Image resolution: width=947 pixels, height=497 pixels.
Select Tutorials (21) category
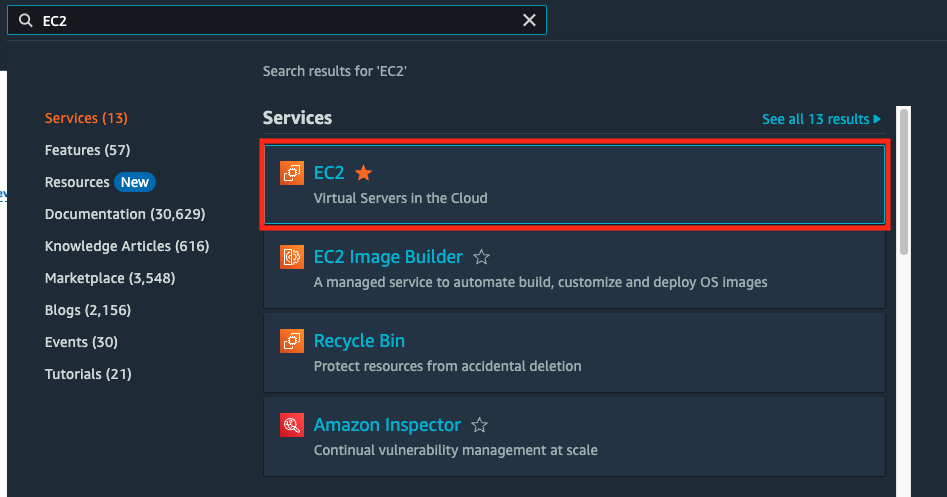(x=88, y=374)
